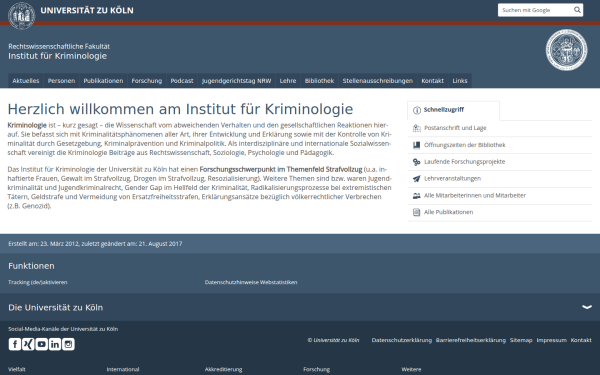Open Kontakt in the top navigation bar
This screenshot has height=375, width=600.
(432, 81)
